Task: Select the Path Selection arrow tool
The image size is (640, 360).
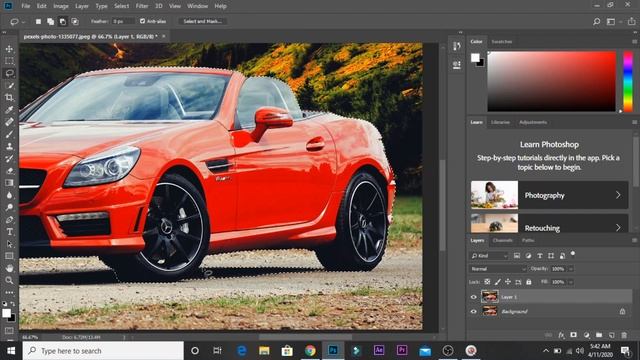Action: point(9,244)
